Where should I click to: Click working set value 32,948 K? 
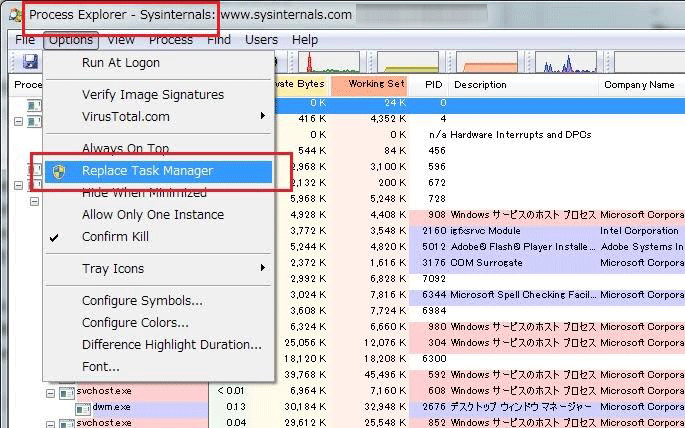tap(385, 407)
